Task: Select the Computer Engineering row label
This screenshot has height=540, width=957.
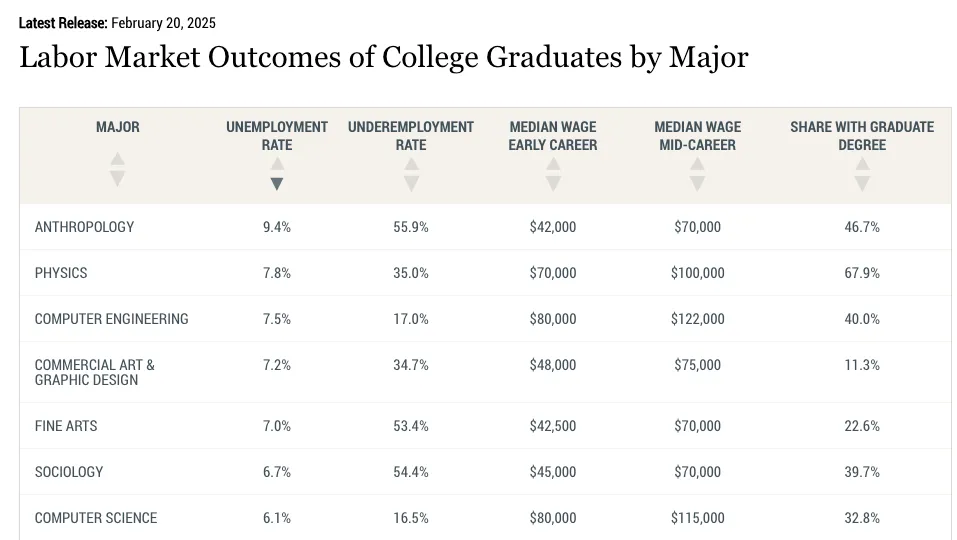Action: coord(111,319)
